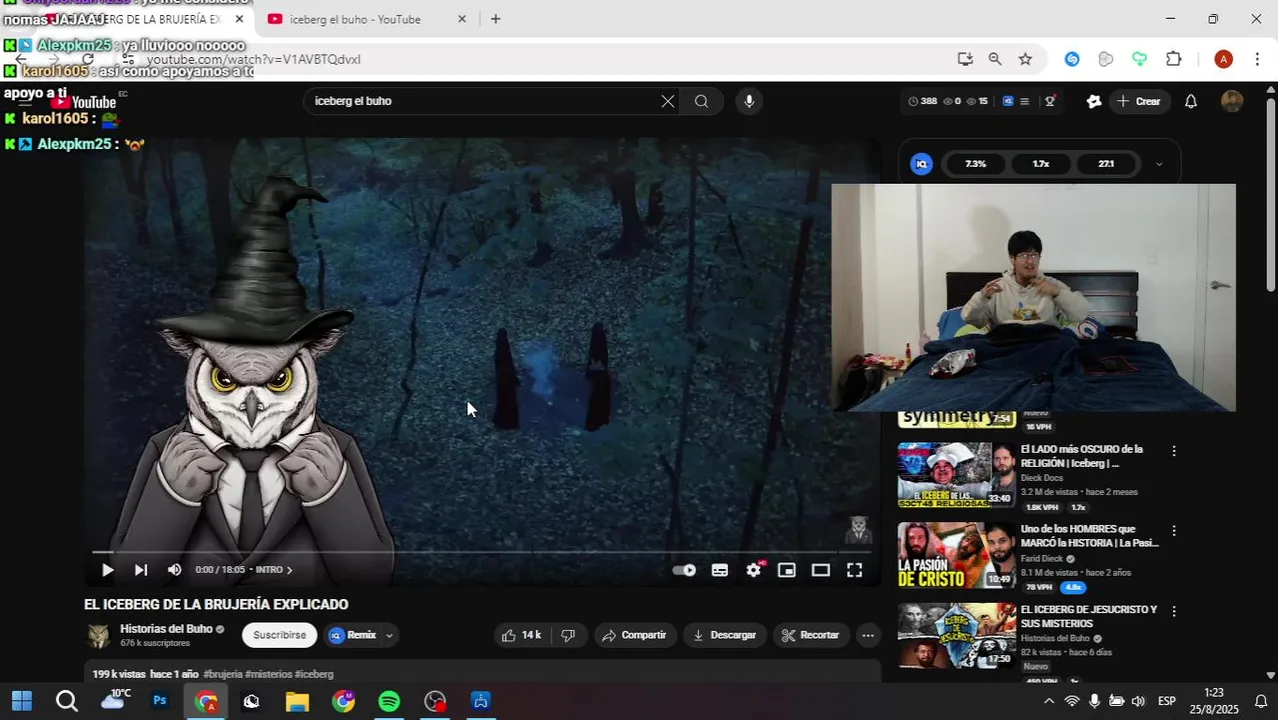Image resolution: width=1278 pixels, height=720 pixels.
Task: Open options for El LADO más OSCURO video
Action: 1174,451
